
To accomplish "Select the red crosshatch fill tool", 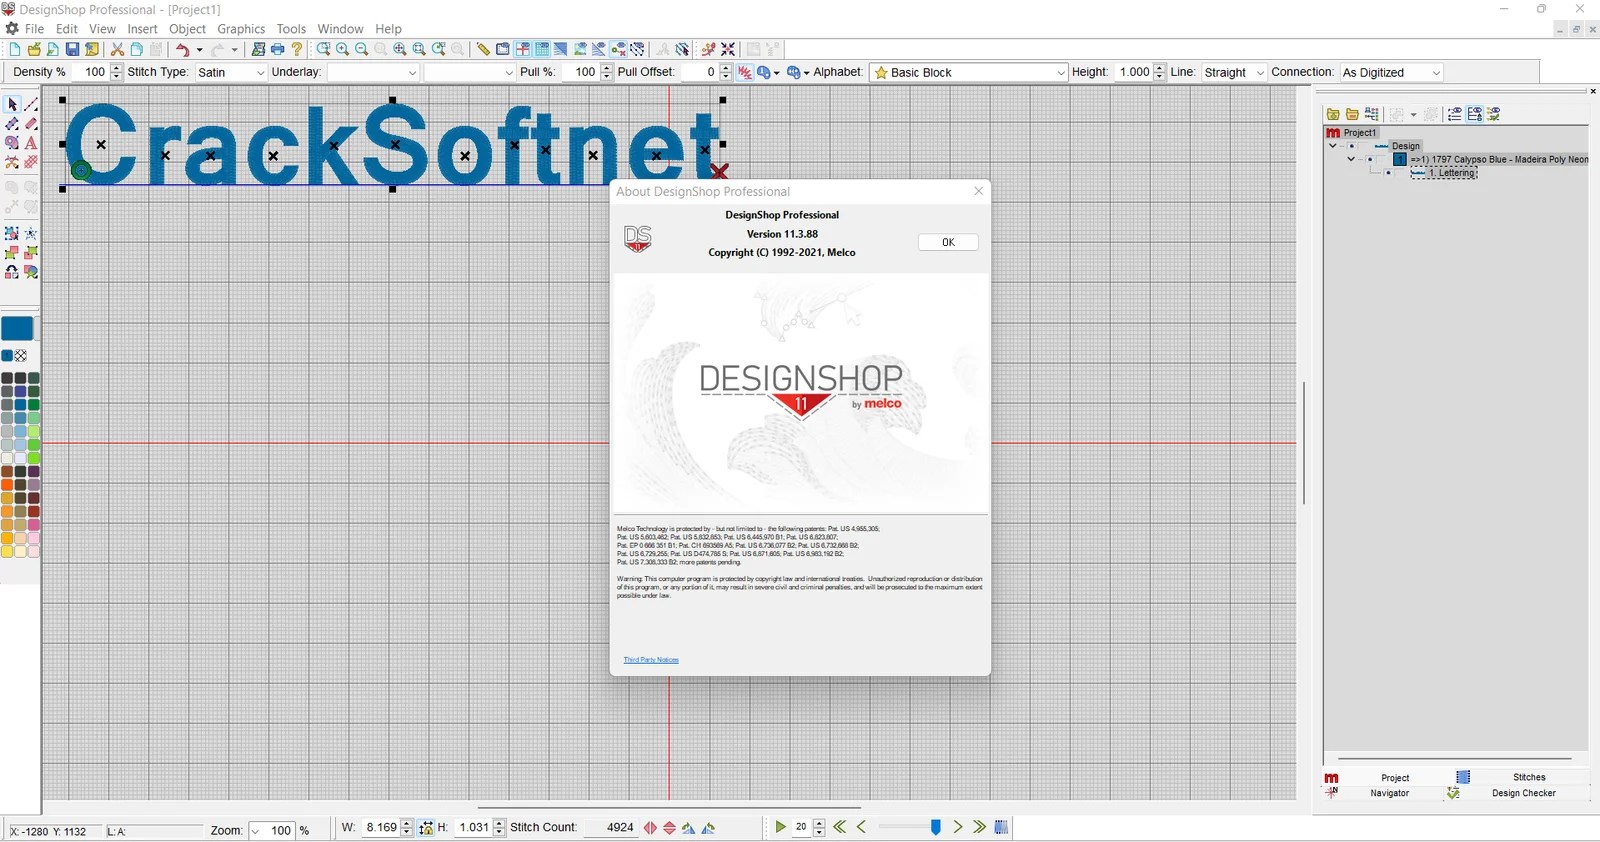I will 31,162.
